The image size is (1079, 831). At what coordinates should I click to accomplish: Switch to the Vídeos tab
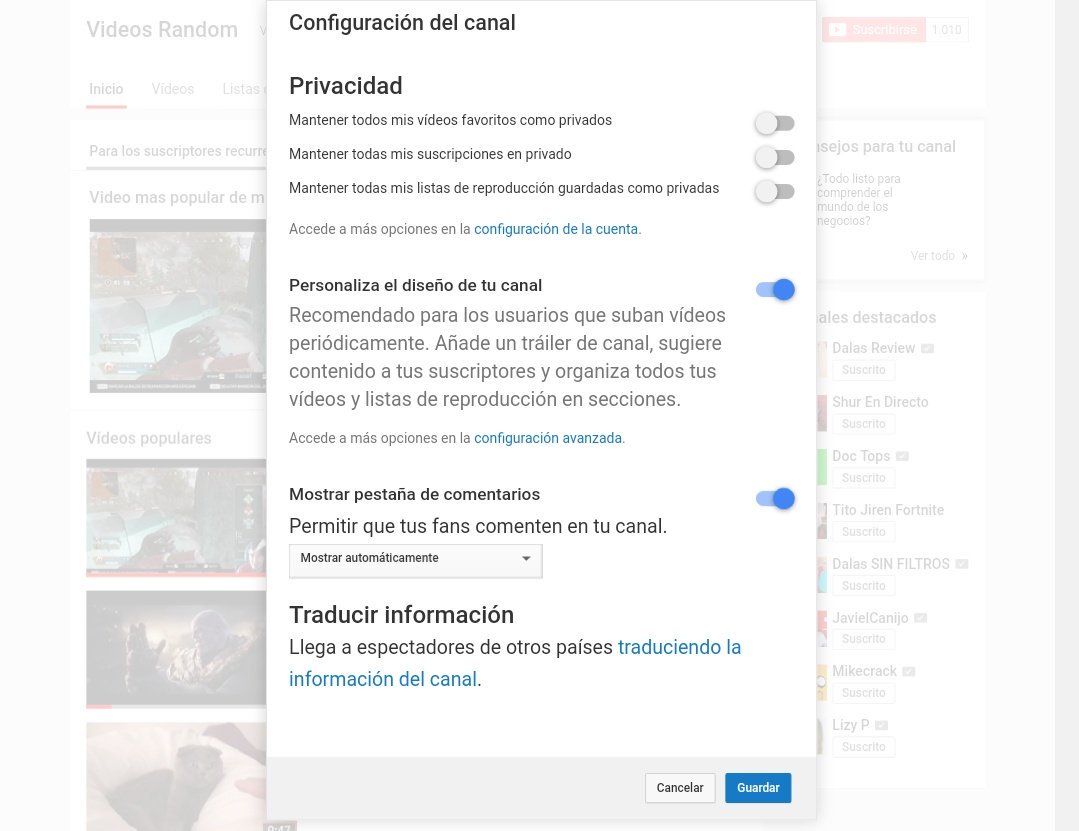173,89
